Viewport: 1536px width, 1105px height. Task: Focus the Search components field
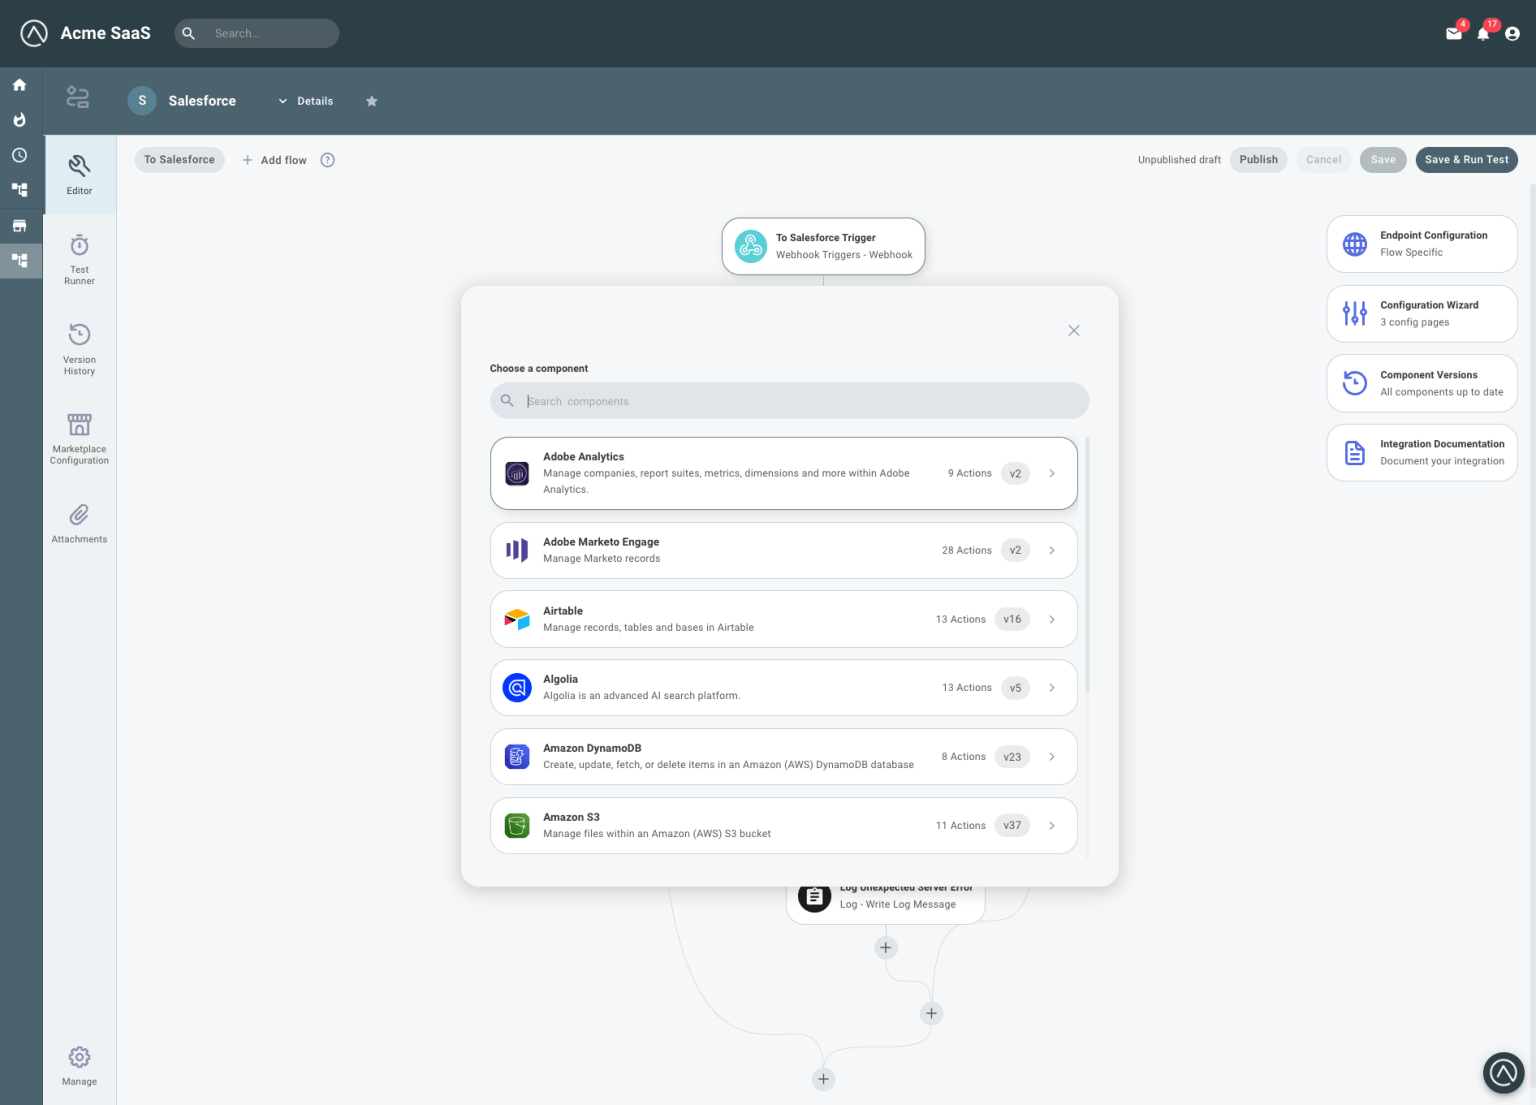click(x=789, y=401)
